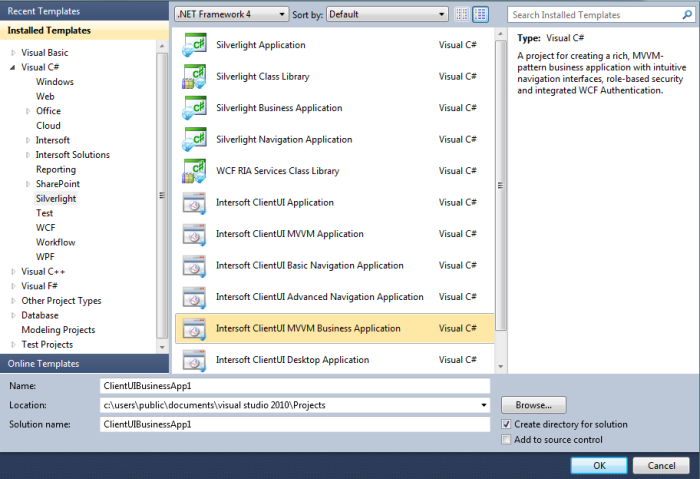Expand the Visual C++ node
Viewport: 700px width, 479px height.
13,271
